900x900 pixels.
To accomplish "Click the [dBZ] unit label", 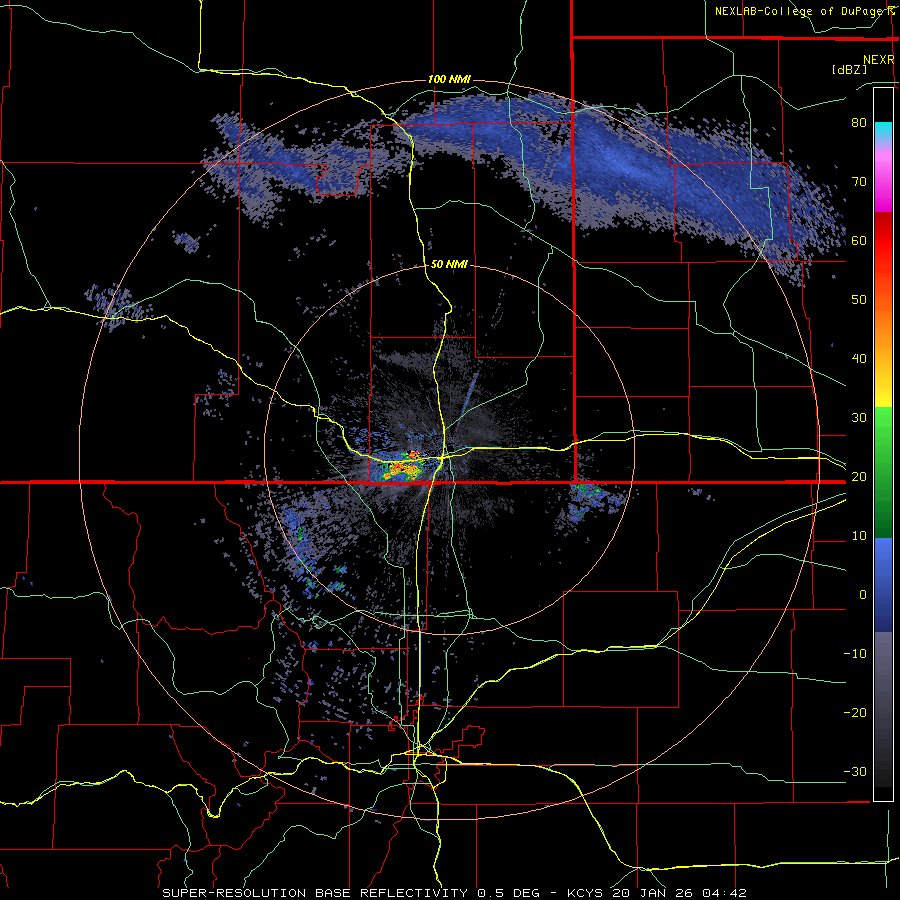I will [x=849, y=69].
